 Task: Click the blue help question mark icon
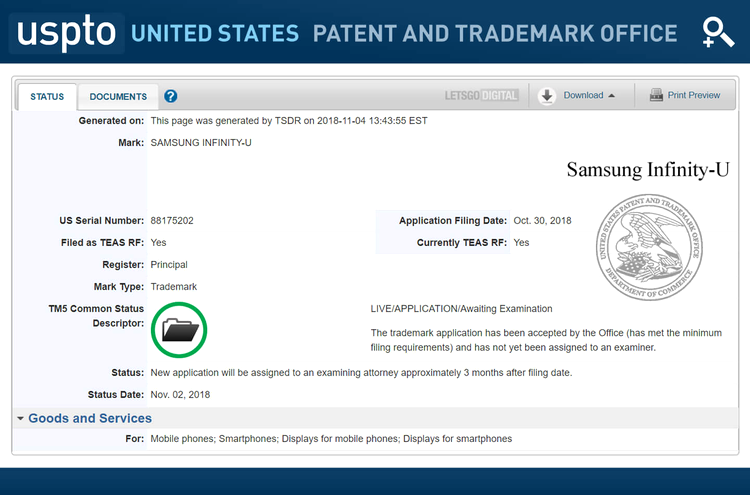(x=171, y=96)
